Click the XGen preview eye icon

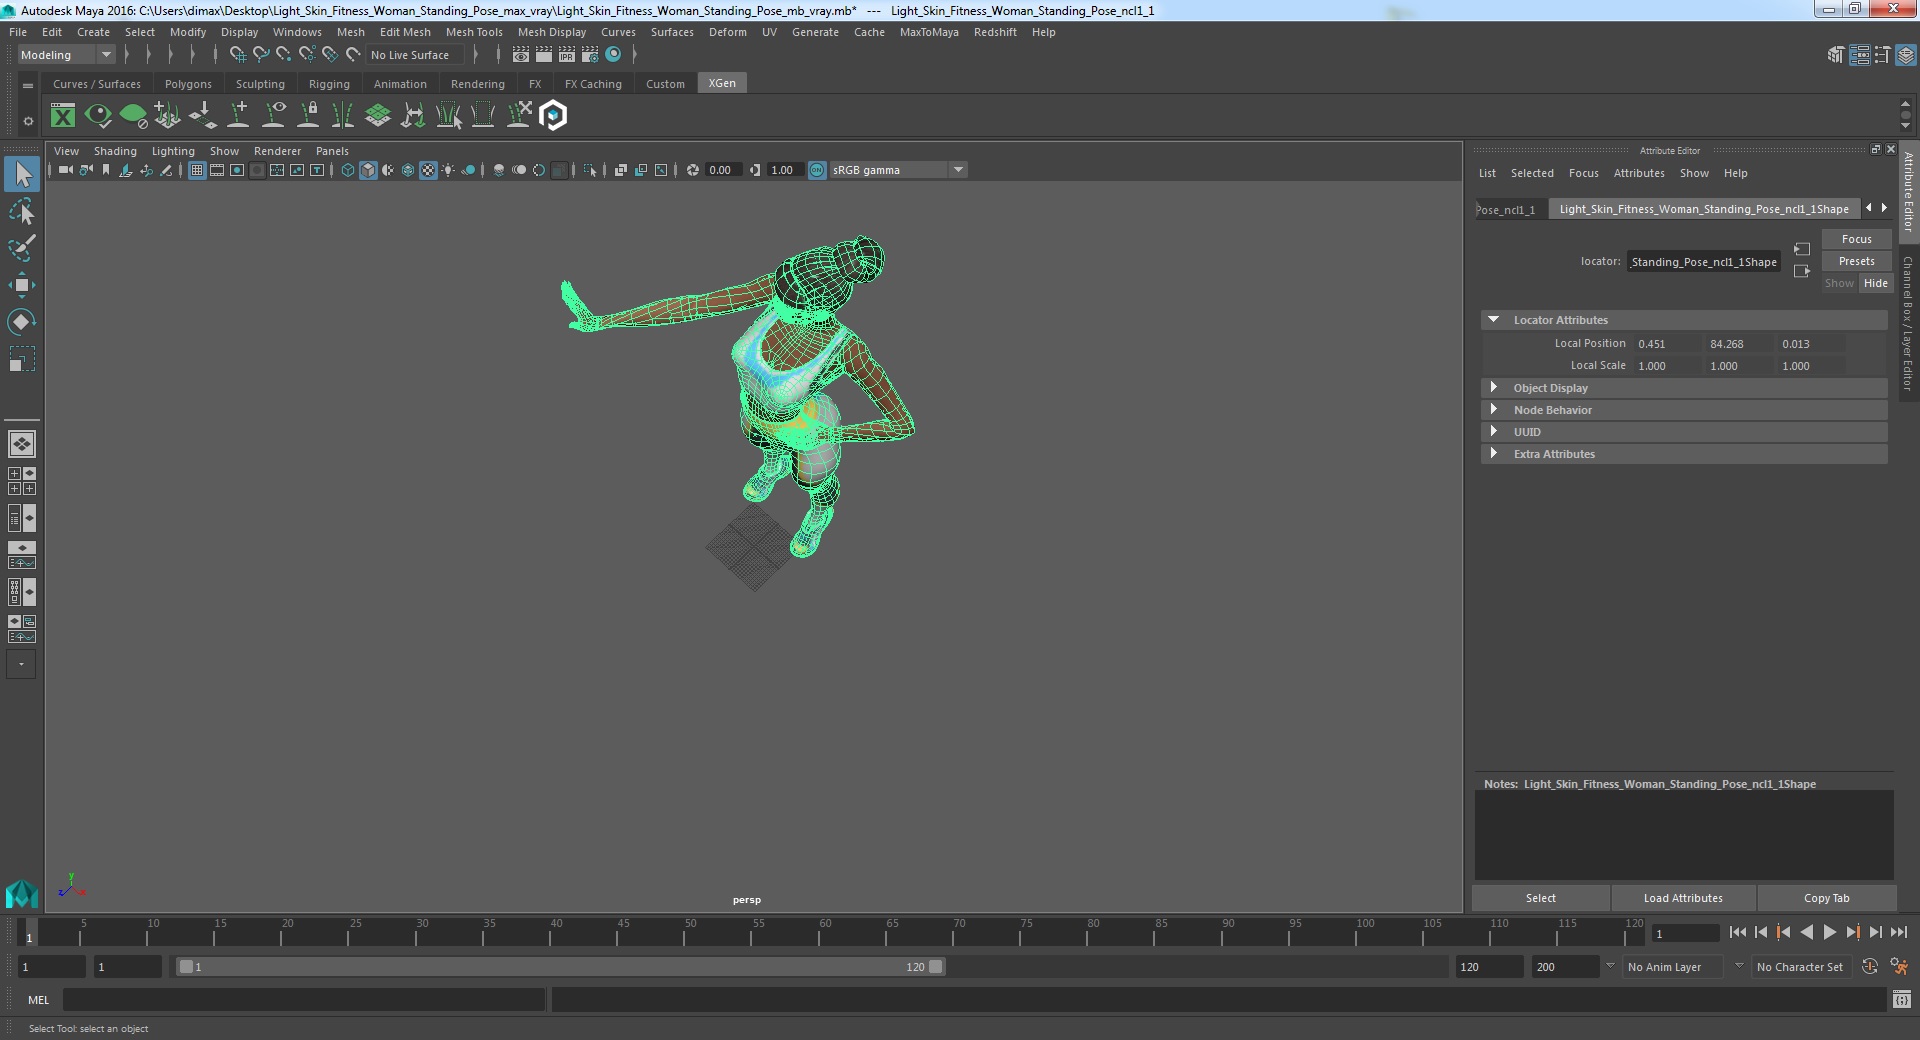click(98, 116)
